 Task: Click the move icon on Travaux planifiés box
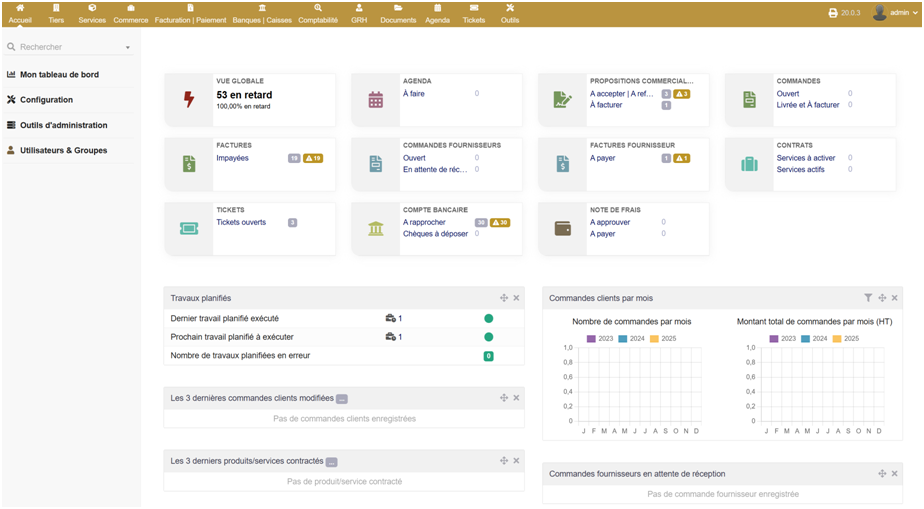coord(504,298)
